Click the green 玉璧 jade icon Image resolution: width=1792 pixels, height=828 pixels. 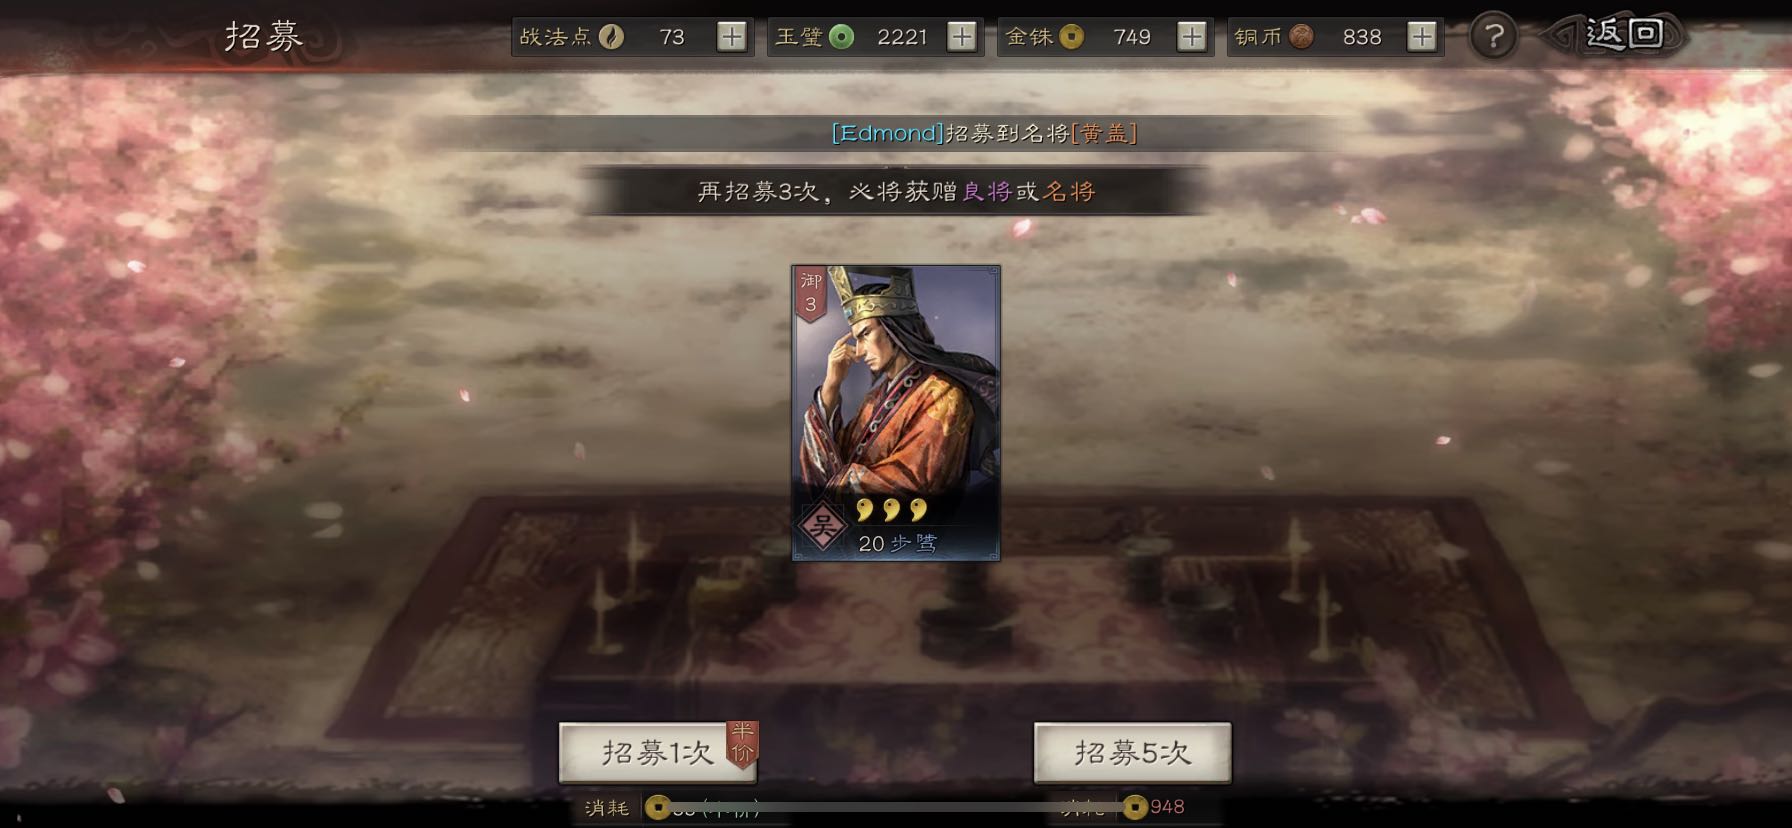tap(842, 37)
